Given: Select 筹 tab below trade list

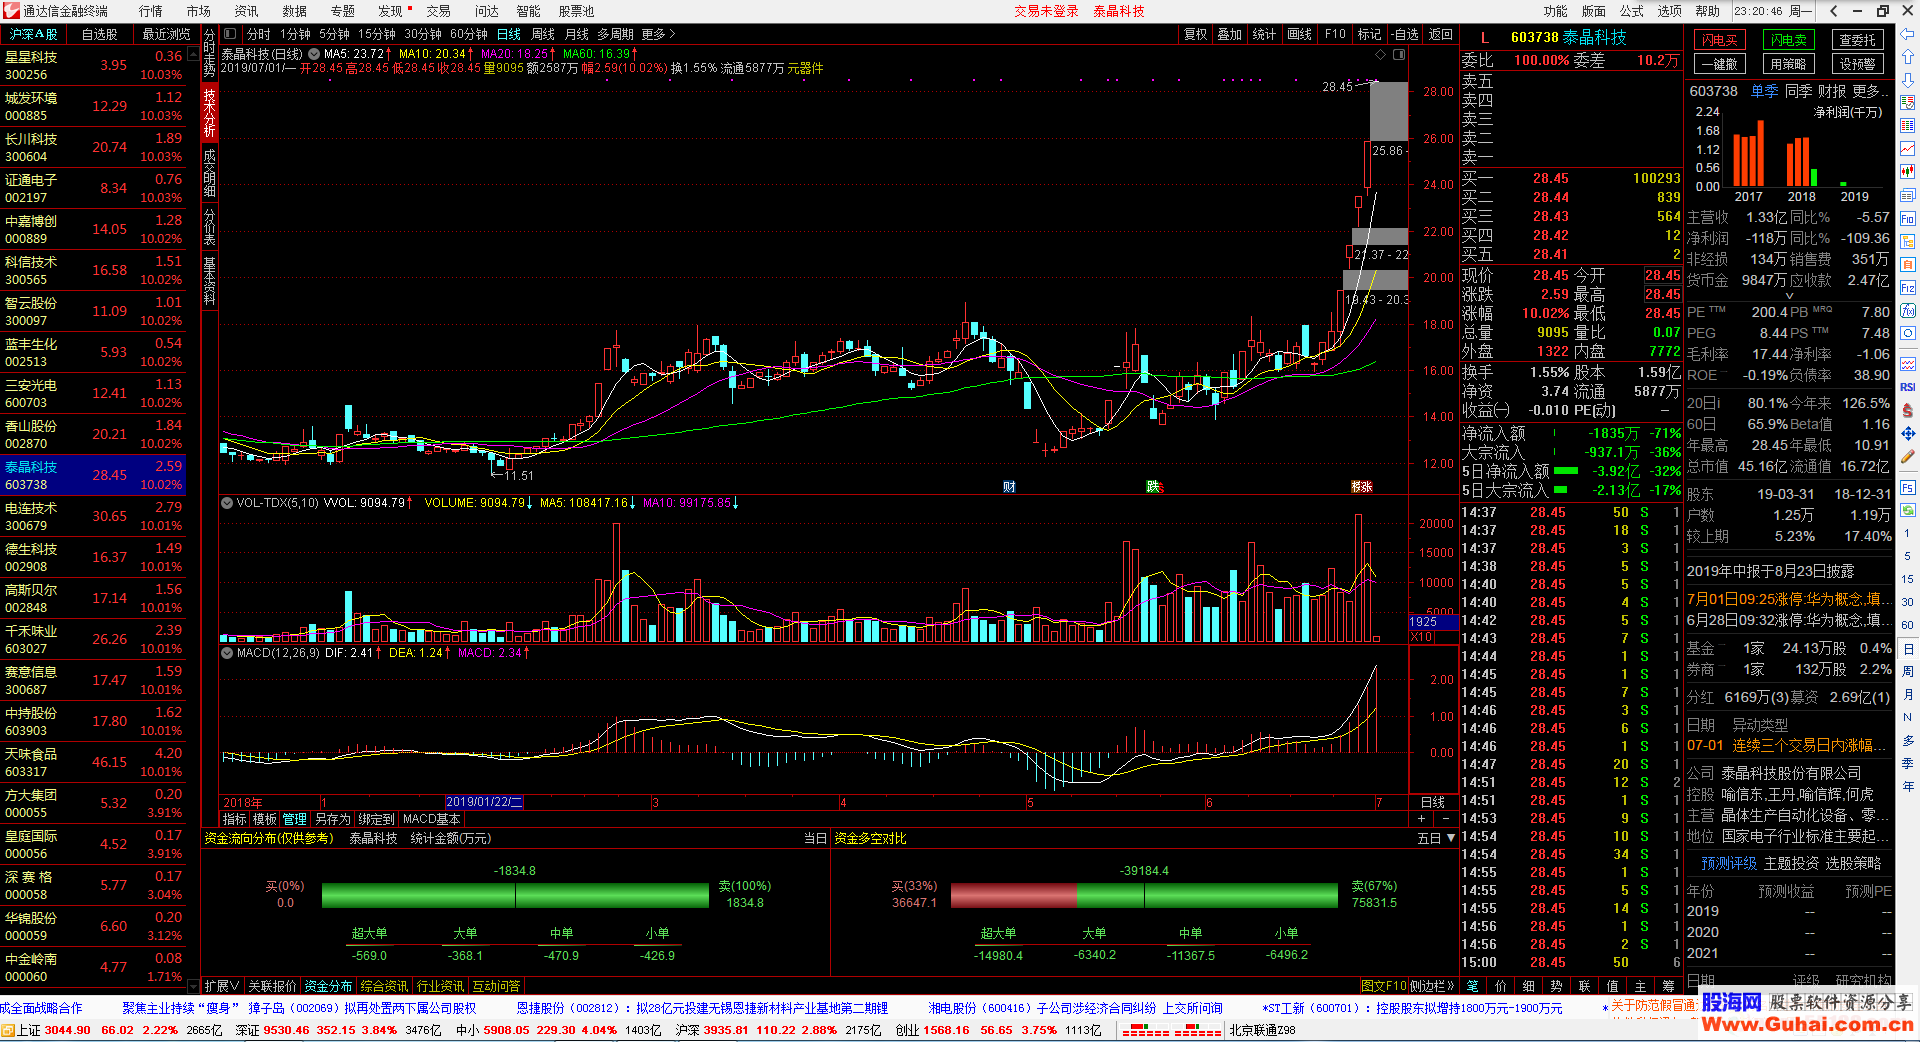Looking at the screenshot, I should pyautogui.click(x=1668, y=986).
